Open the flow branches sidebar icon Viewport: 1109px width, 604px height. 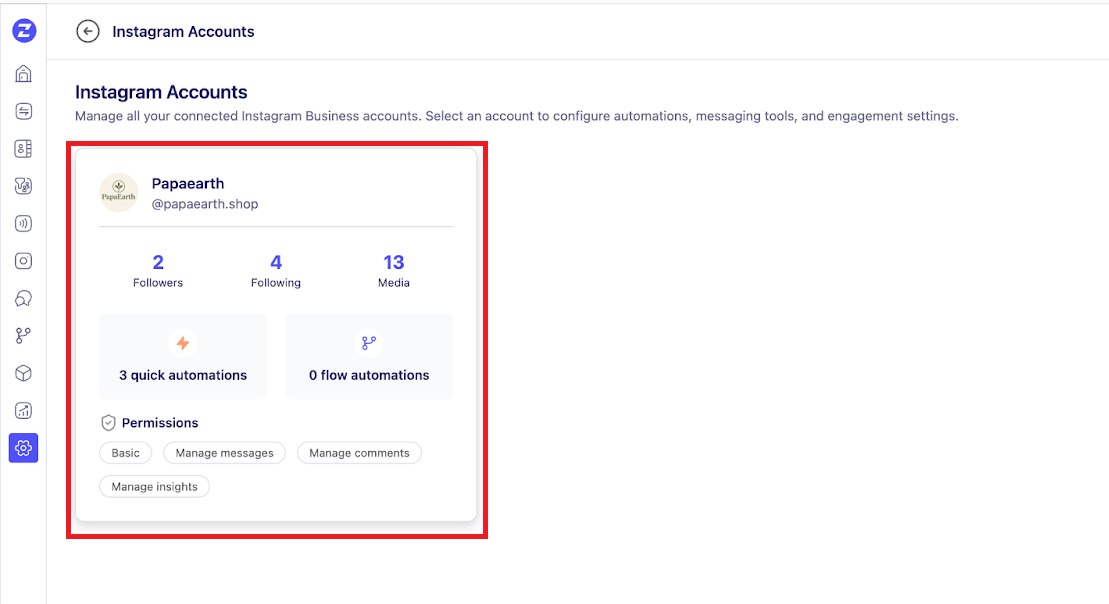24,336
